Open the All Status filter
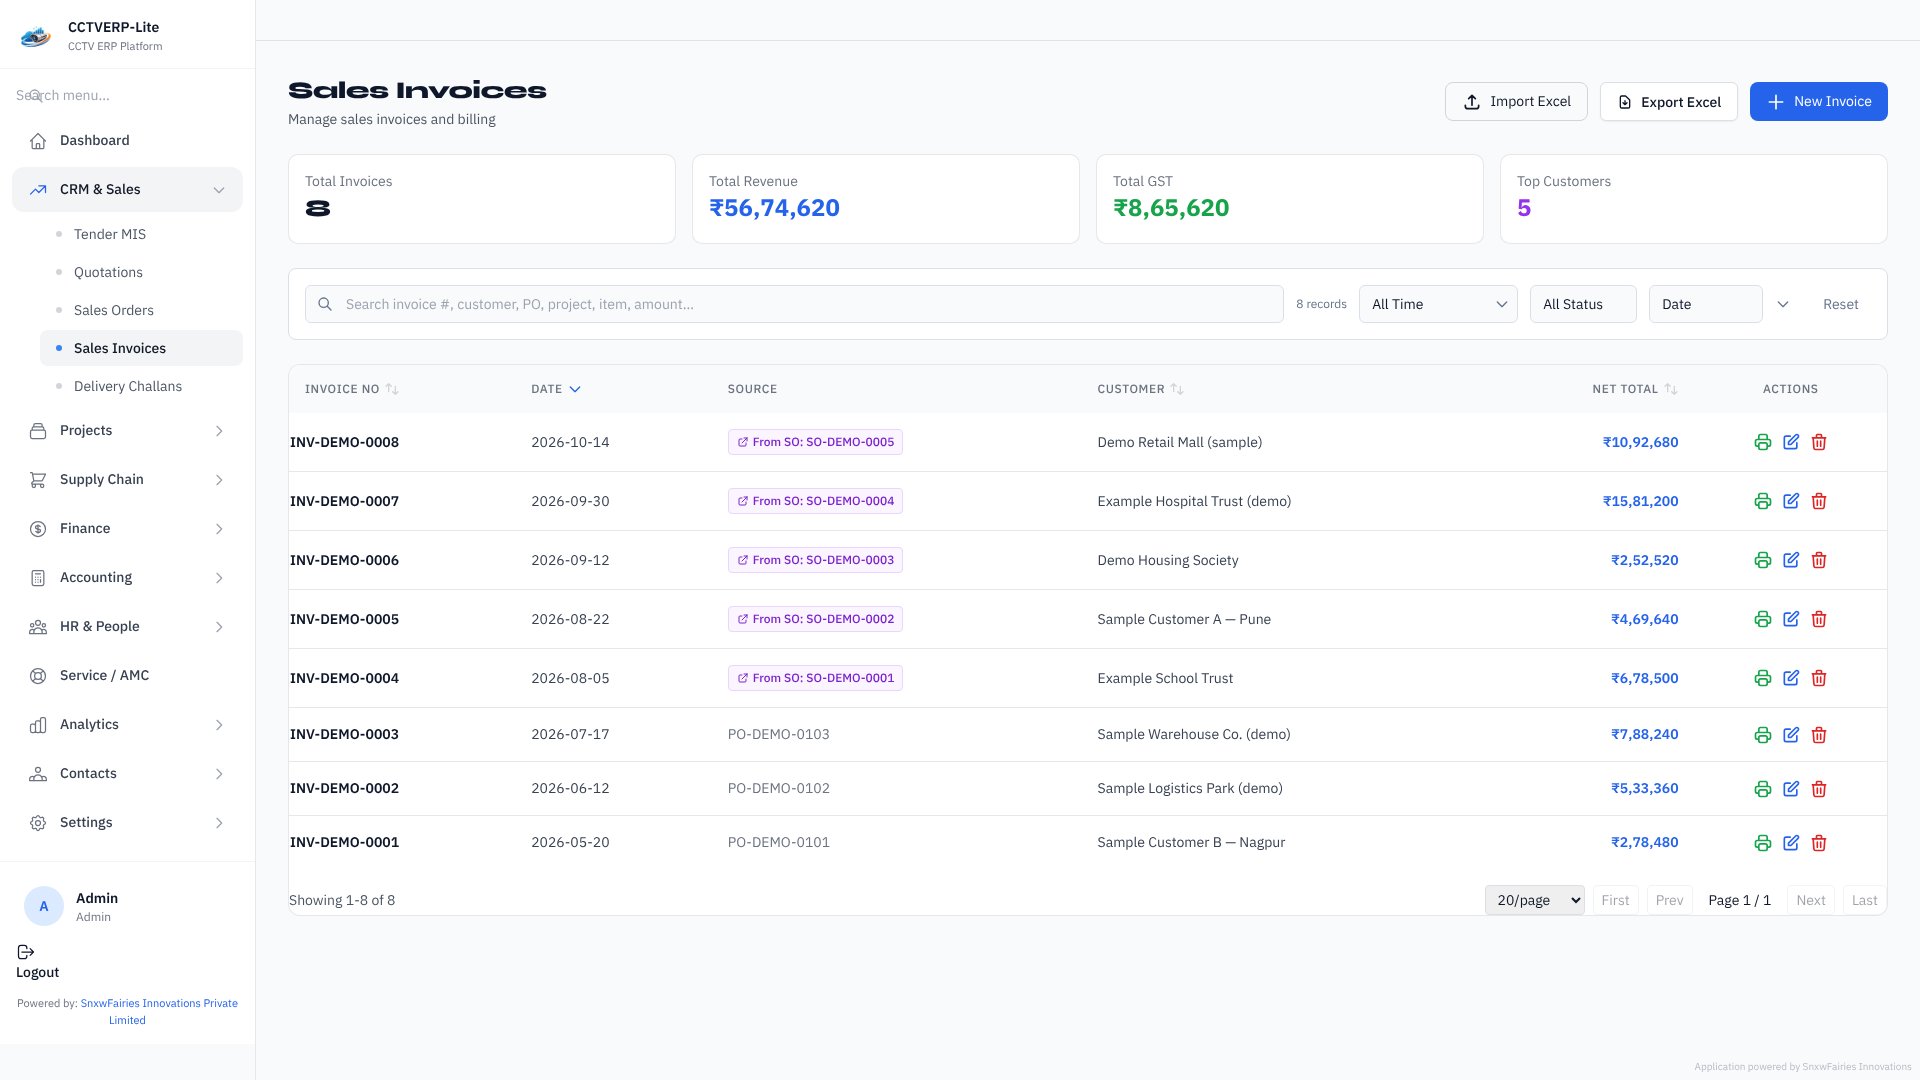This screenshot has width=1920, height=1080. pos(1583,304)
